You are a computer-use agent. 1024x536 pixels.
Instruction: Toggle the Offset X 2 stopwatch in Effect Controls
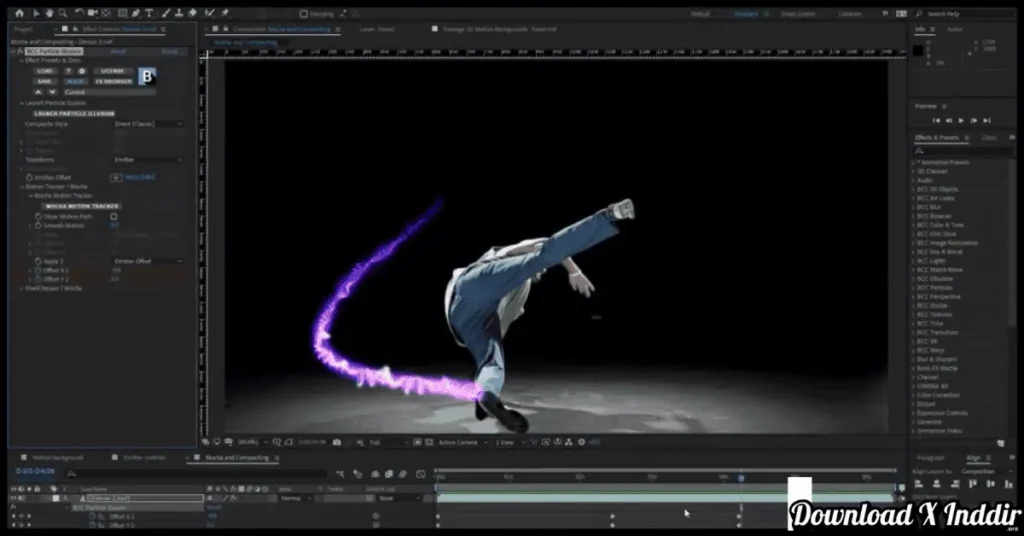(x=38, y=270)
